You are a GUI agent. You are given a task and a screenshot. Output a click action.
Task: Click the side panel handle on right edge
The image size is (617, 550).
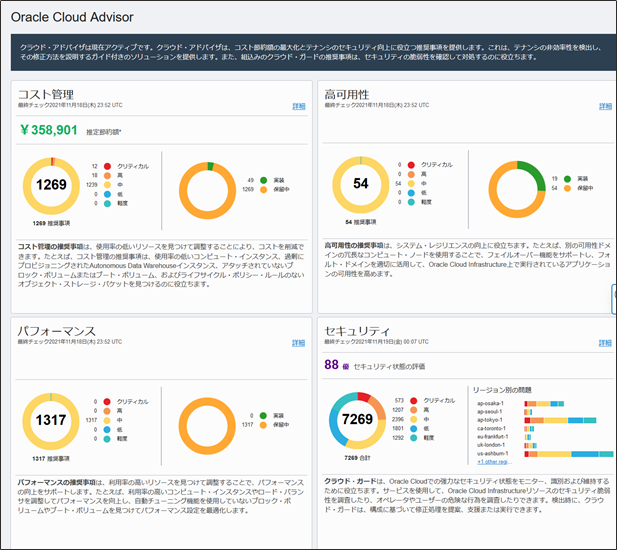pyautogui.click(x=613, y=298)
